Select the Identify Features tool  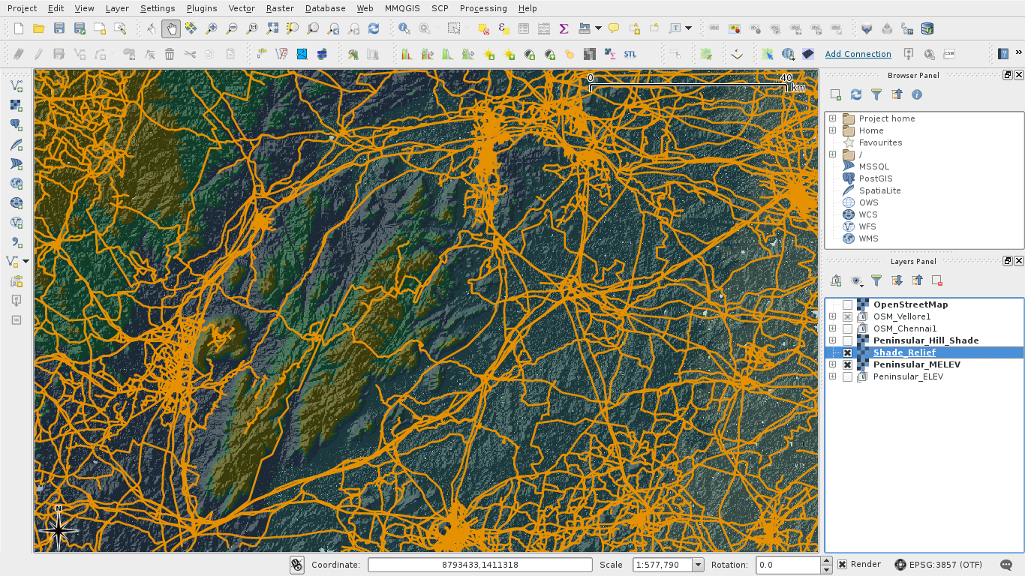point(404,29)
